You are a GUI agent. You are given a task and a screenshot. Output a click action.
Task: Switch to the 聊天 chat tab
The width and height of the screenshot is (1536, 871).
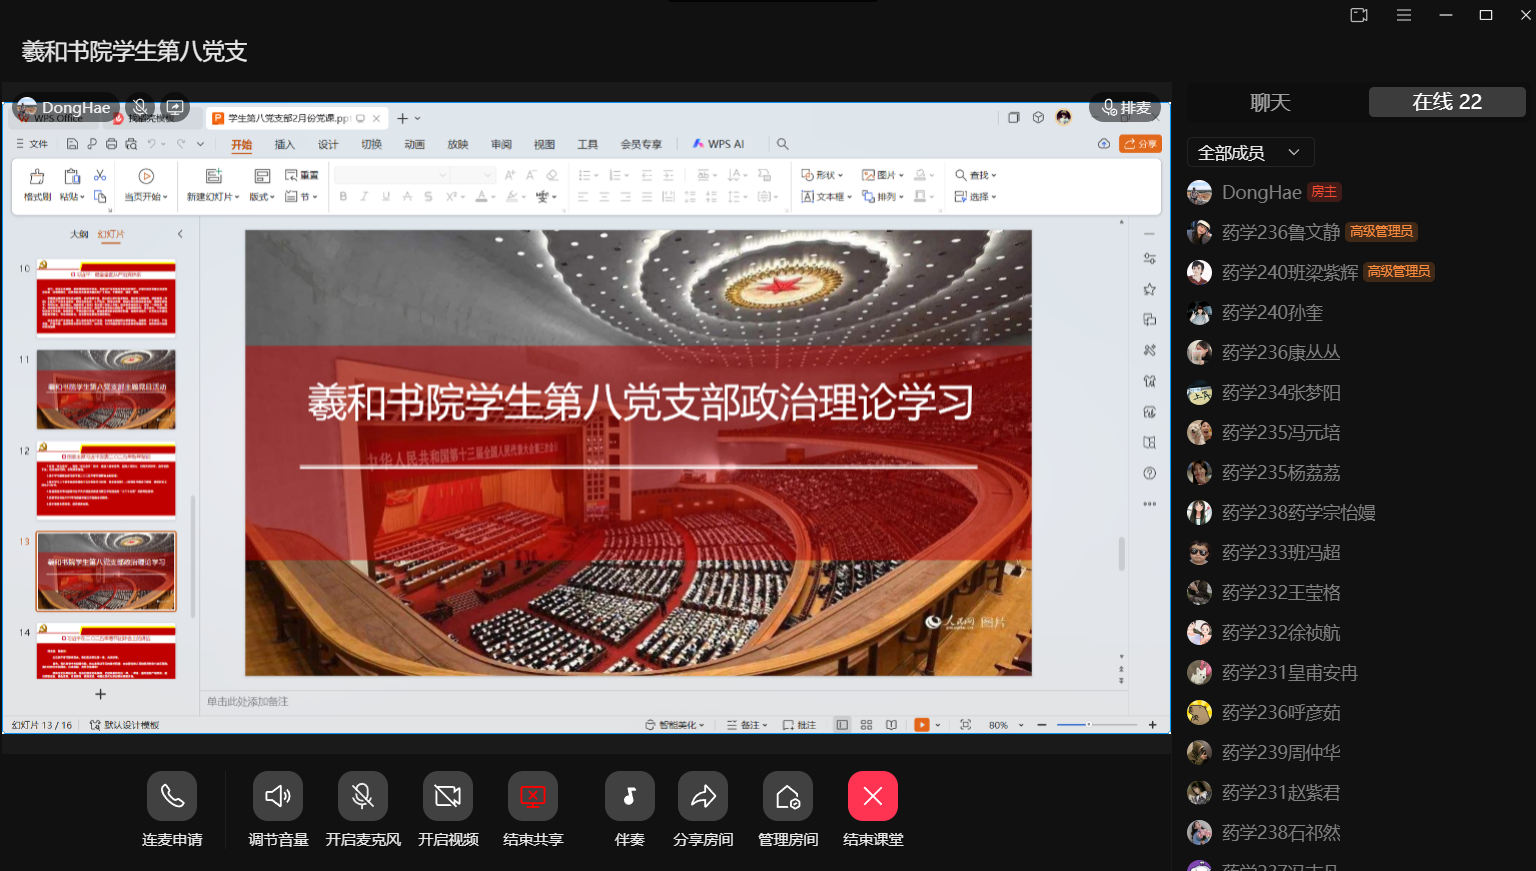[1270, 102]
